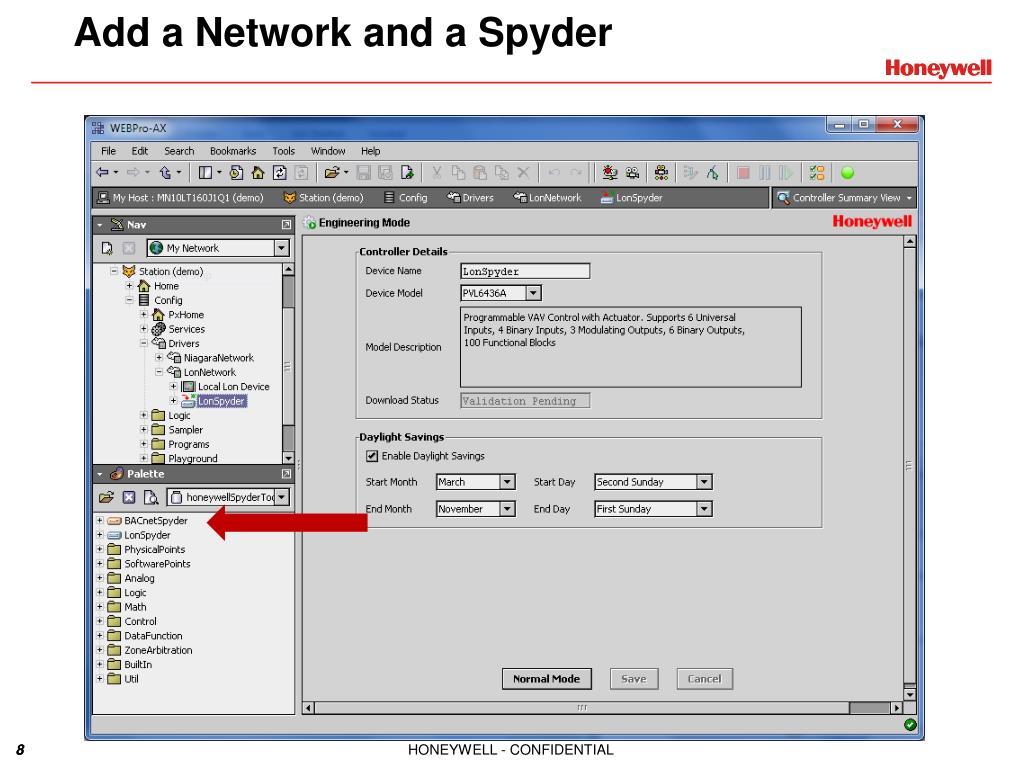Click the Refresh toolbar icon
The height and width of the screenshot is (768, 1024).
280,172
